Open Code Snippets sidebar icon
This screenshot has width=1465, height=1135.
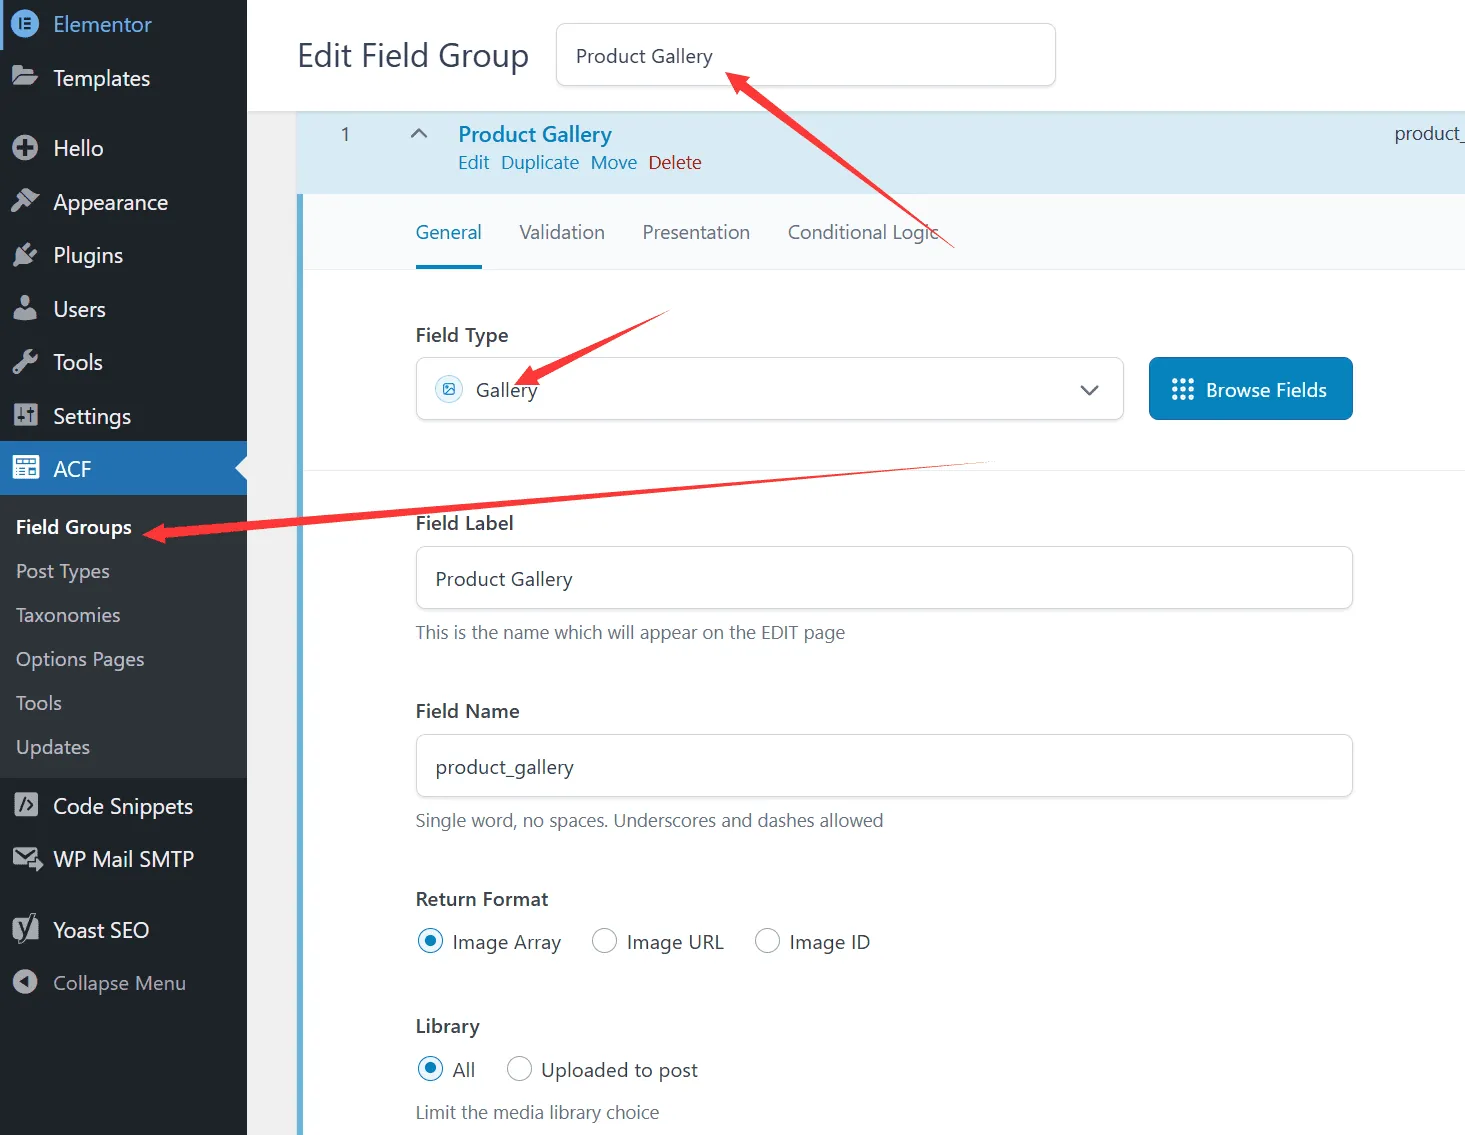[x=25, y=805]
